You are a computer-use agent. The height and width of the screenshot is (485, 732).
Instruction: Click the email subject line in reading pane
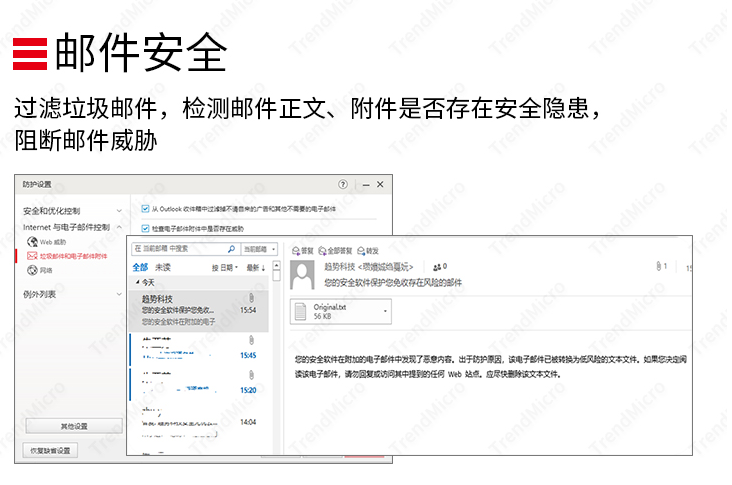394,284
